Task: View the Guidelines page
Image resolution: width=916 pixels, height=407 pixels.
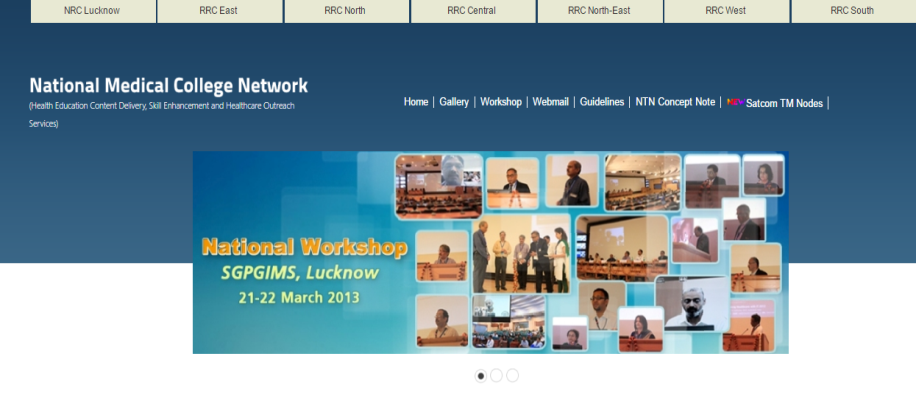Action: pos(602,102)
